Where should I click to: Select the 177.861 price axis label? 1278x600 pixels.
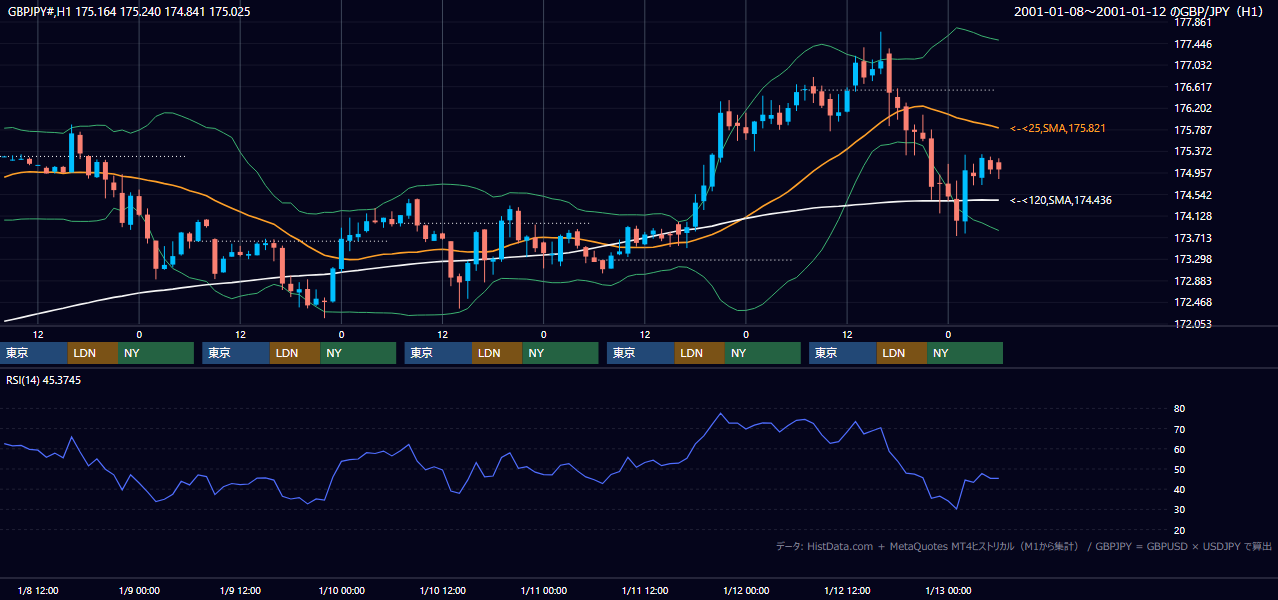click(1192, 22)
